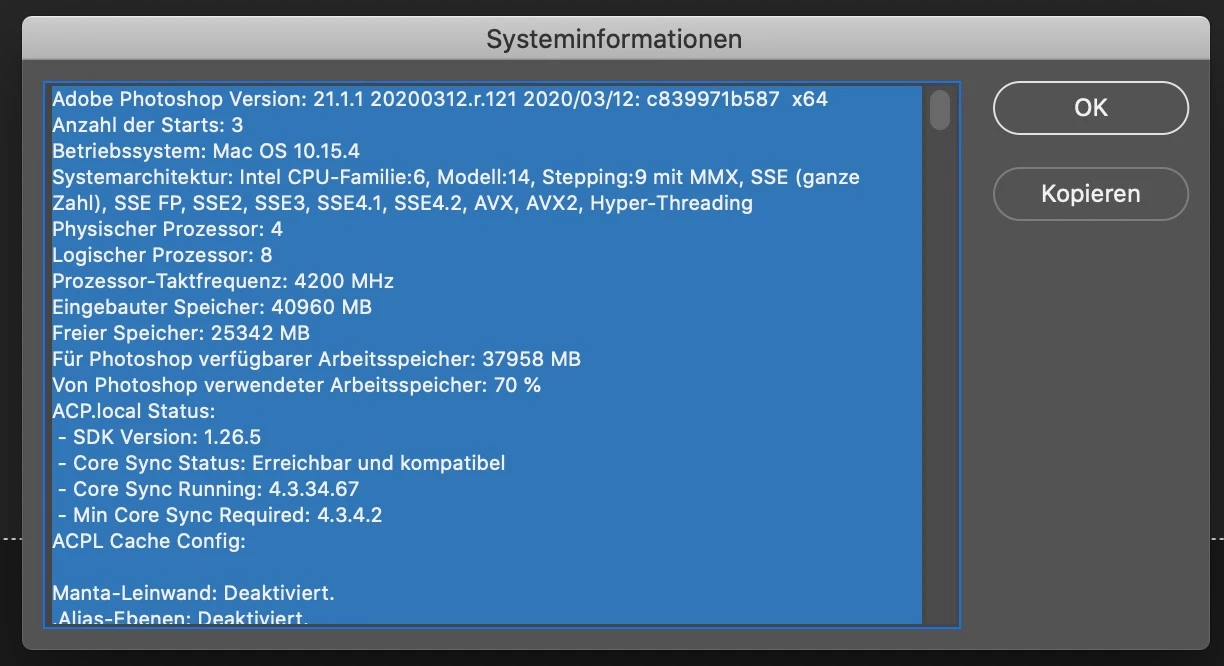This screenshot has width=1224, height=666.
Task: Click the "Core Sync Status: Erreichbar und kompatibel" line
Action: point(282,463)
